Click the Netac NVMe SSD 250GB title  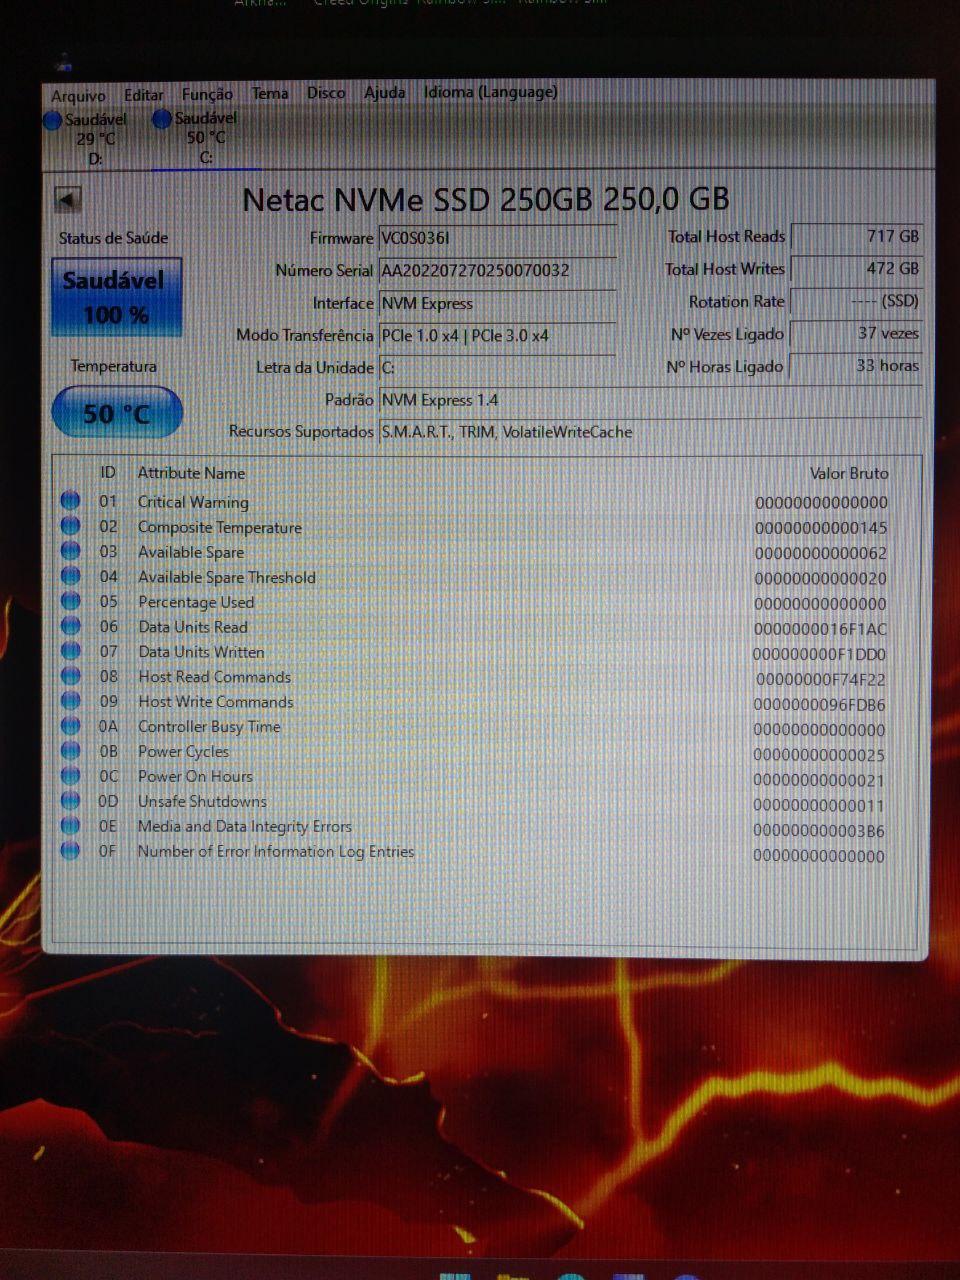[486, 199]
